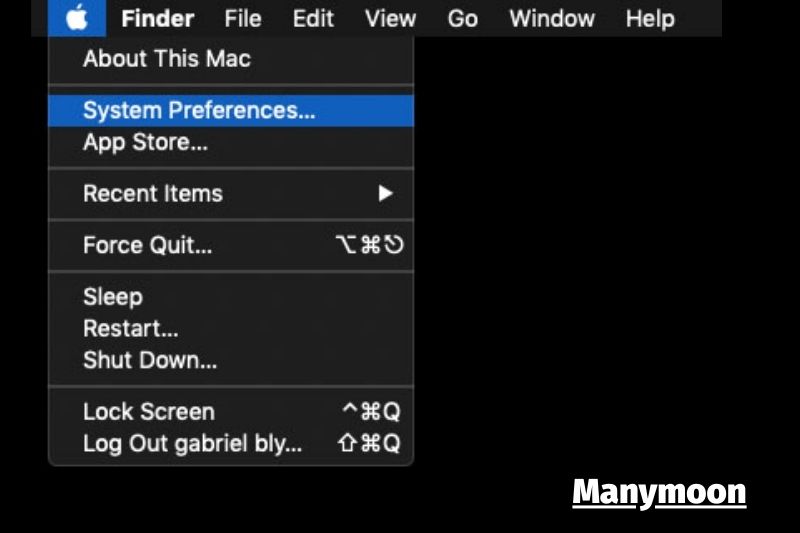Open the Help menu
This screenshot has width=800, height=533.
coord(650,19)
